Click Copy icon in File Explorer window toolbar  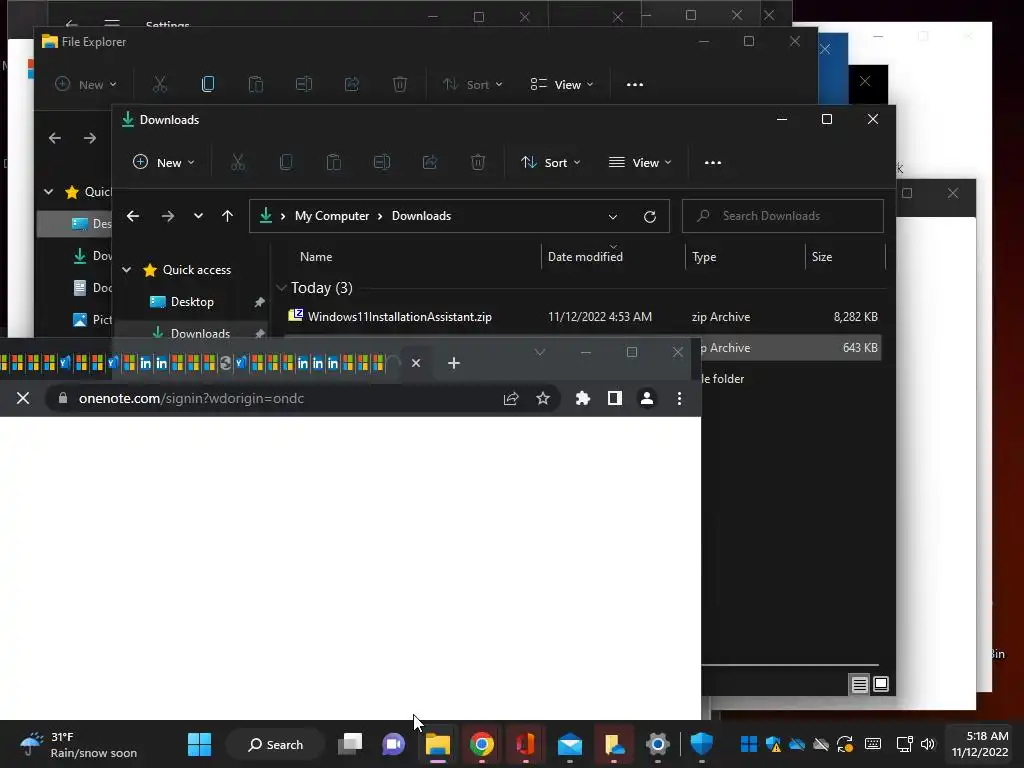[x=208, y=84]
